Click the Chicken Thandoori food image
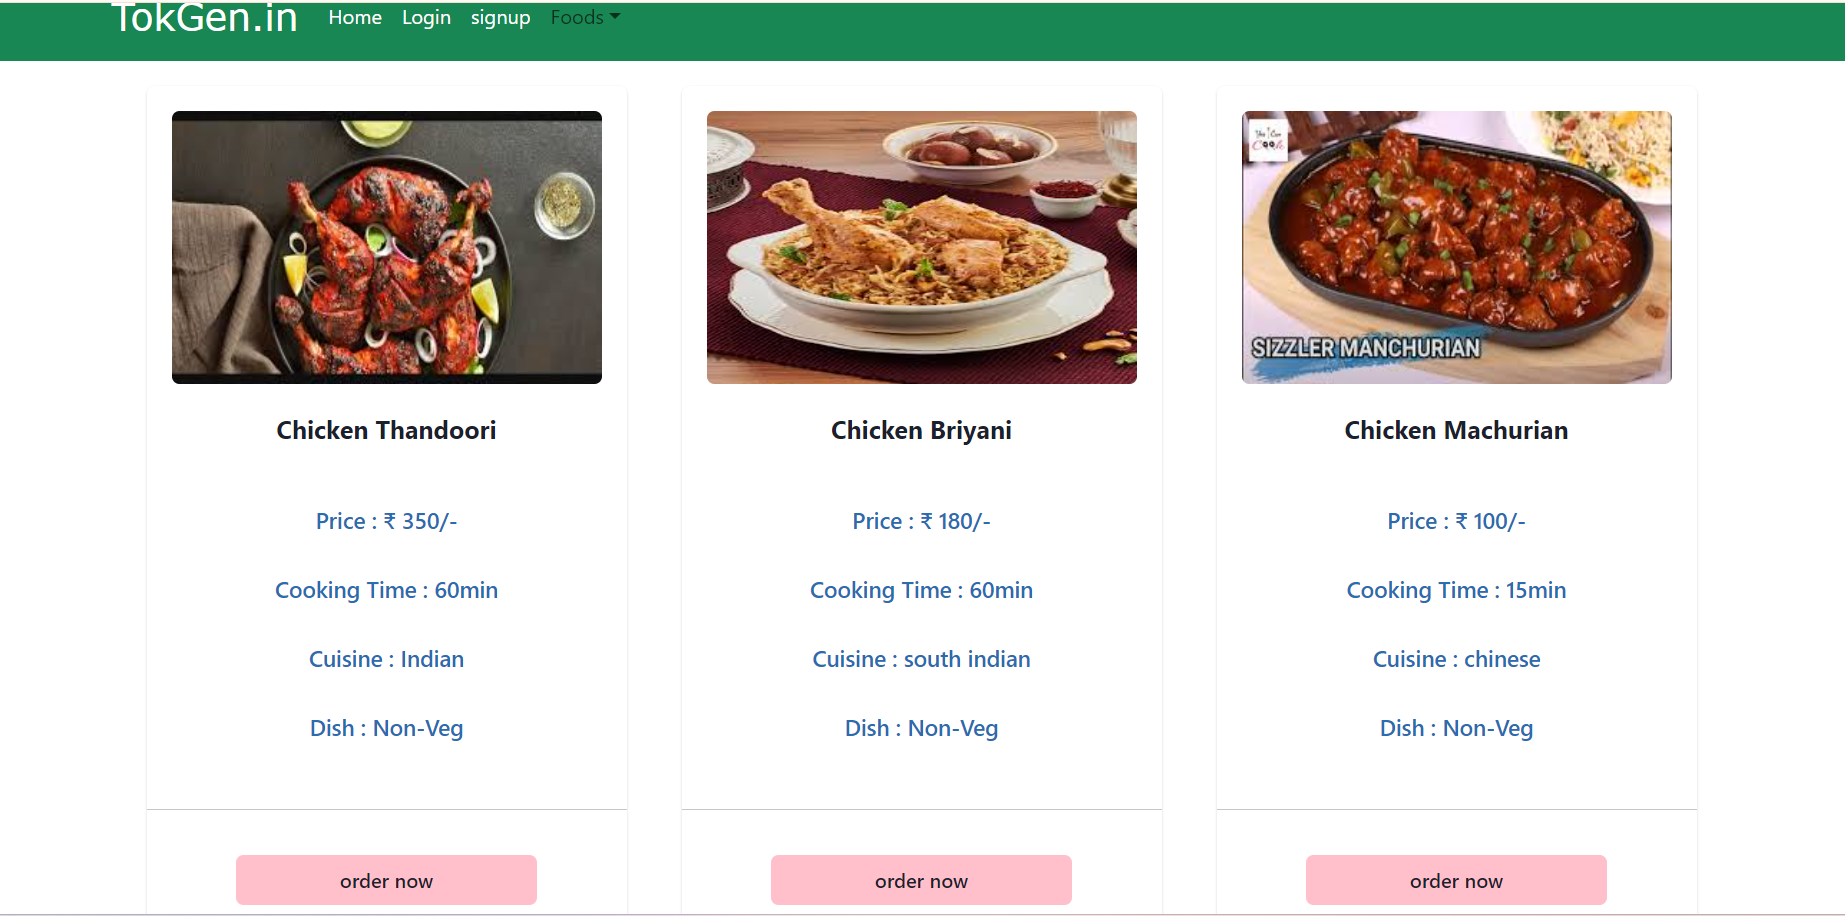This screenshot has width=1845, height=916. point(387,247)
